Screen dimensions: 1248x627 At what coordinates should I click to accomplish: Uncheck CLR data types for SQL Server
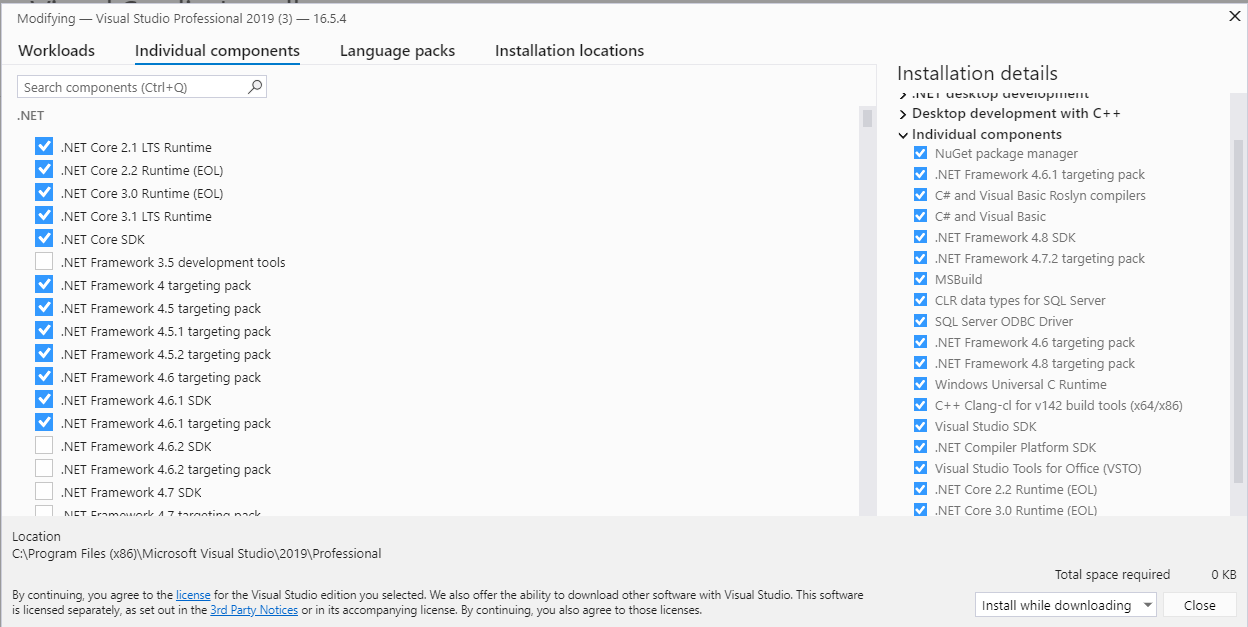(x=920, y=299)
